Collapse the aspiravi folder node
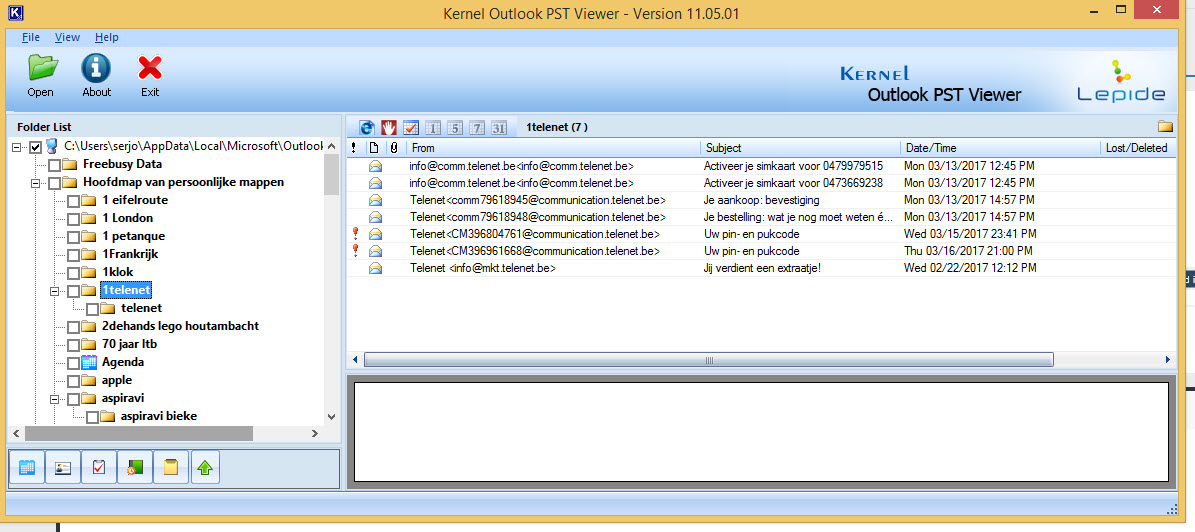The image size is (1195, 532). coord(55,399)
